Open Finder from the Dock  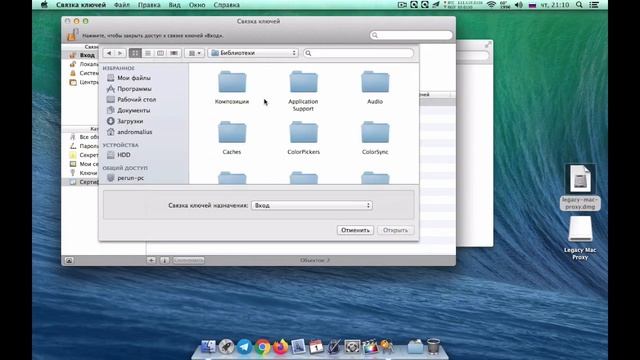point(208,347)
